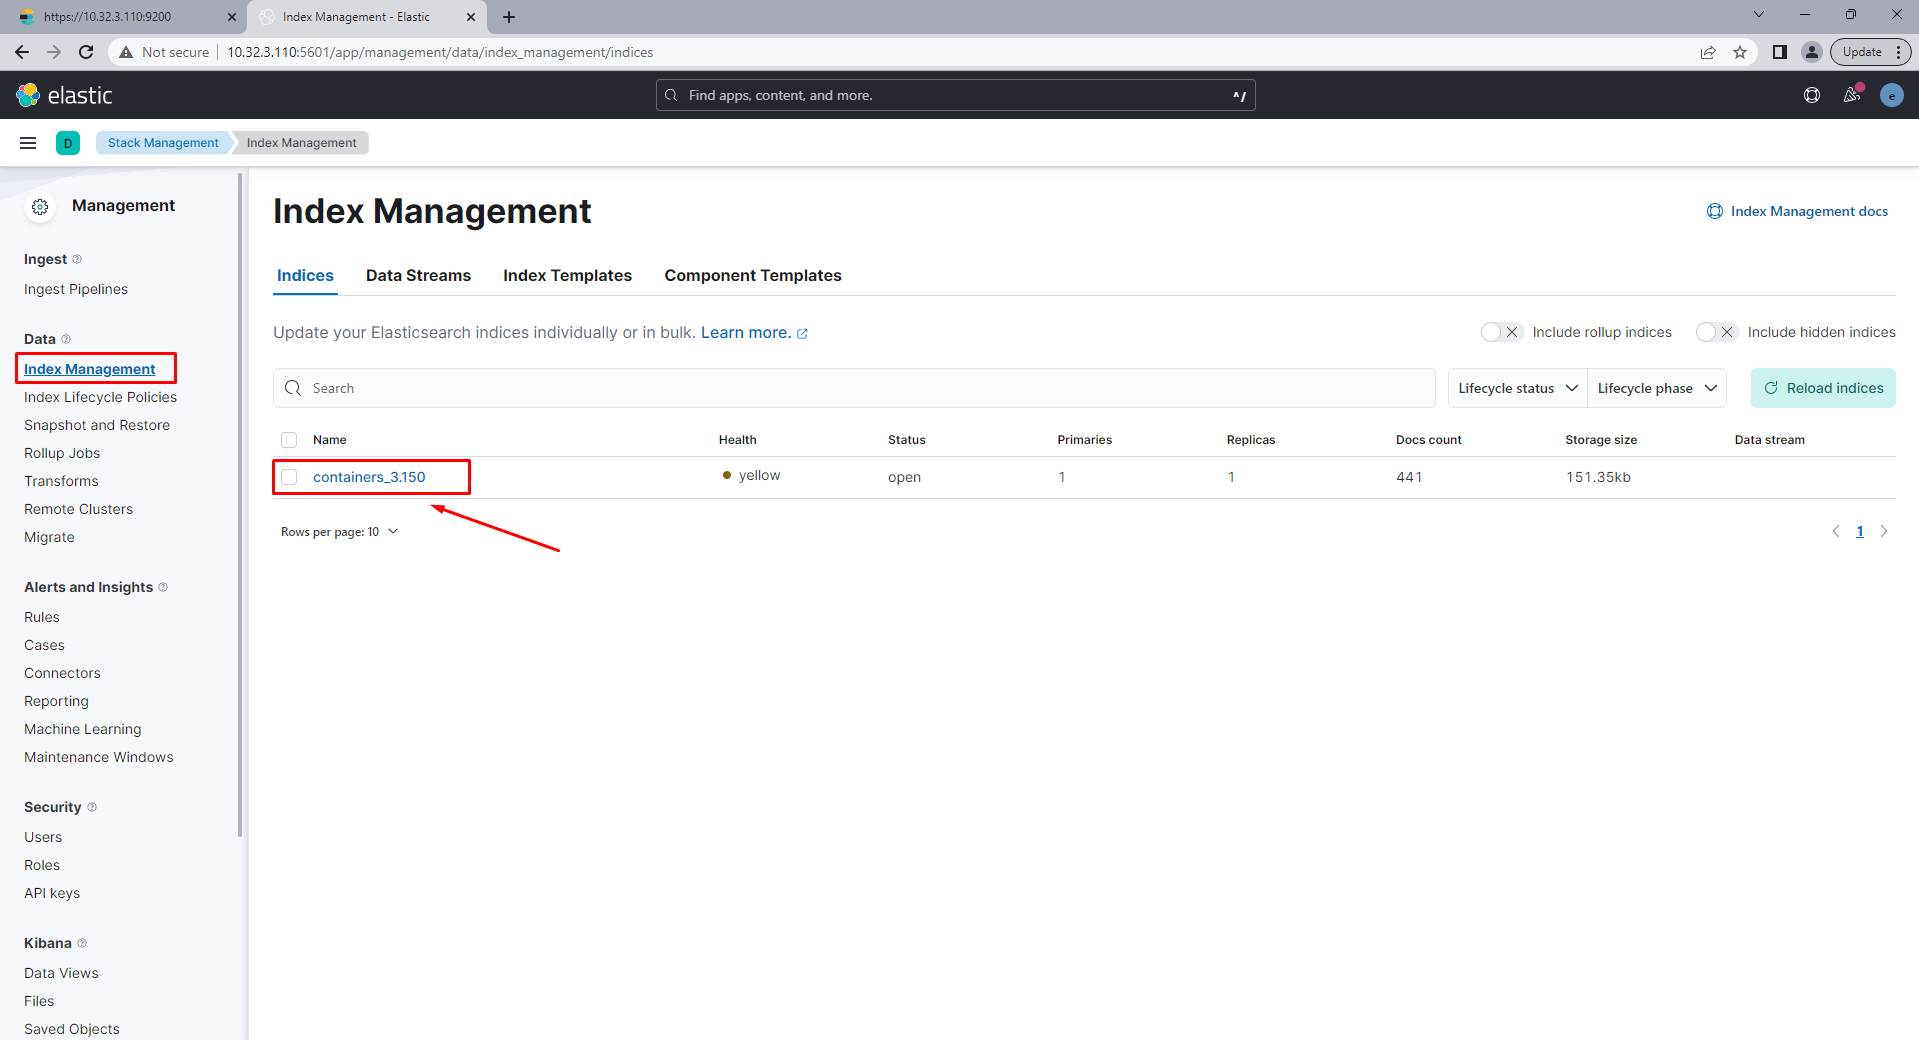Click the share page icon in address bar

pos(1708,52)
